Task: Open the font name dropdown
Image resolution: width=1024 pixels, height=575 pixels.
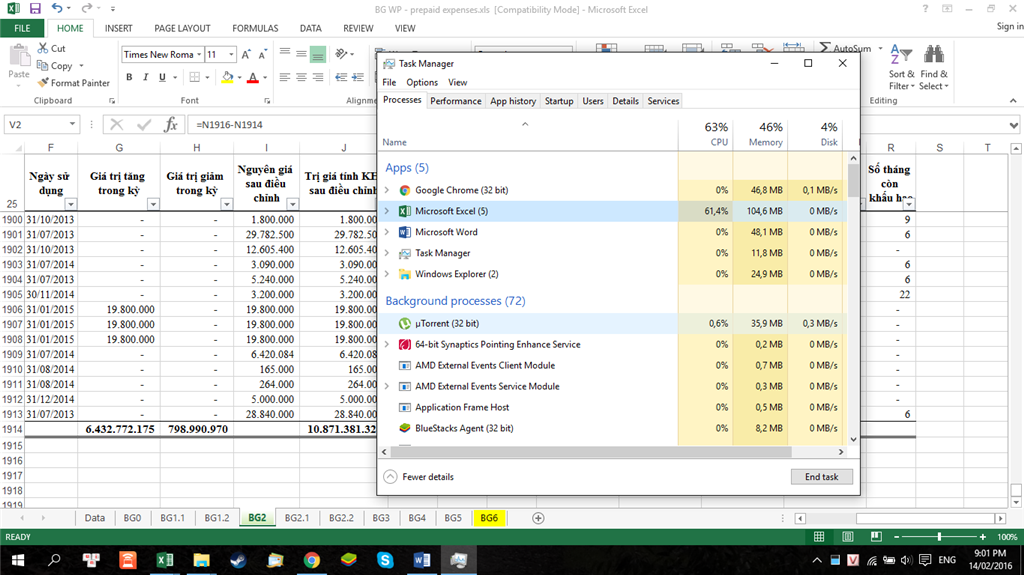Action: coord(199,55)
